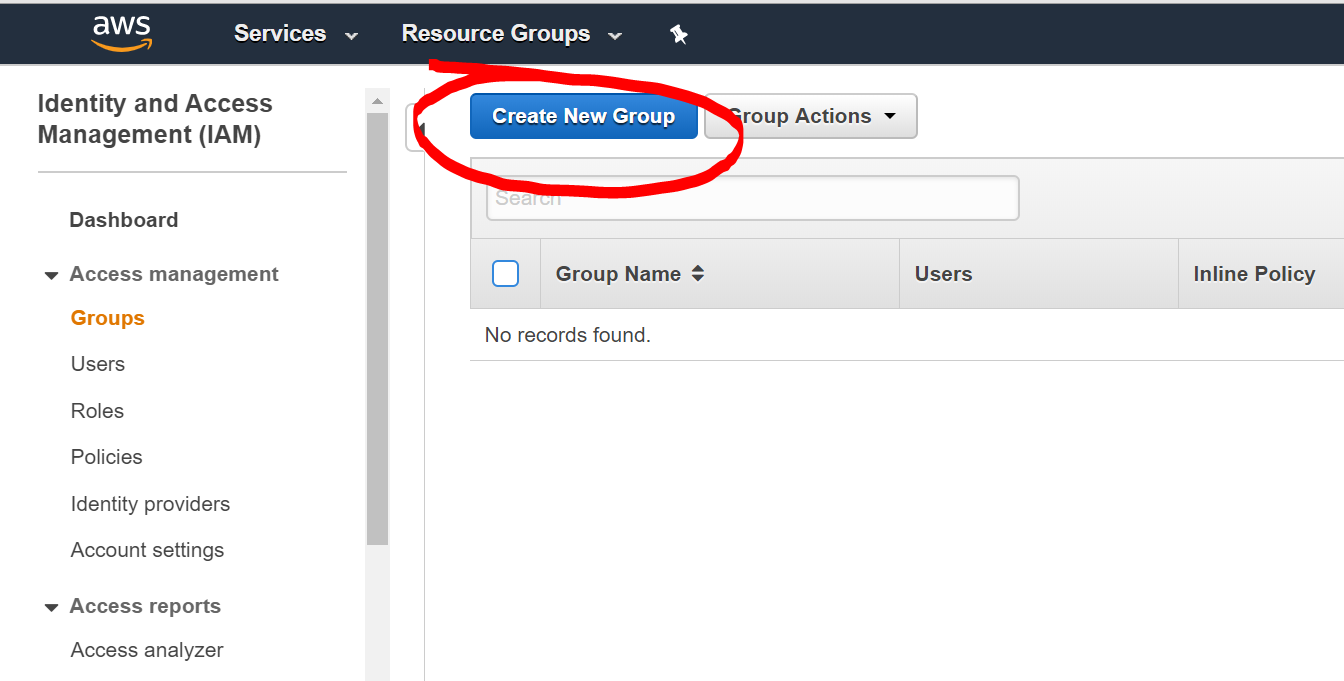Open Account settings in sidebar
Screen dimensions: 1344x681
click(x=147, y=550)
